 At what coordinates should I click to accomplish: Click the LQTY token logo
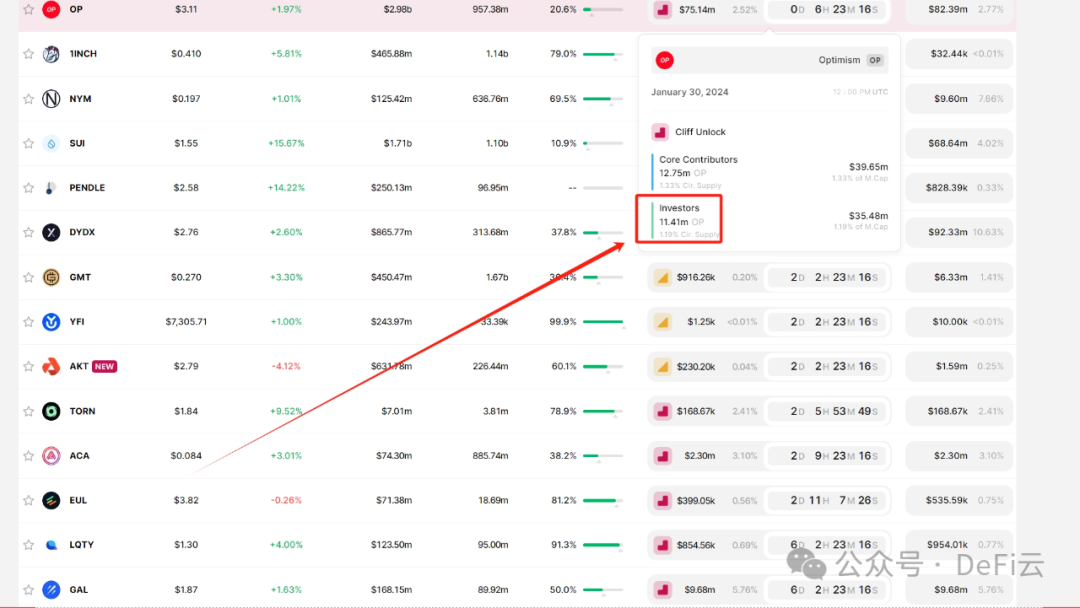tap(51, 545)
